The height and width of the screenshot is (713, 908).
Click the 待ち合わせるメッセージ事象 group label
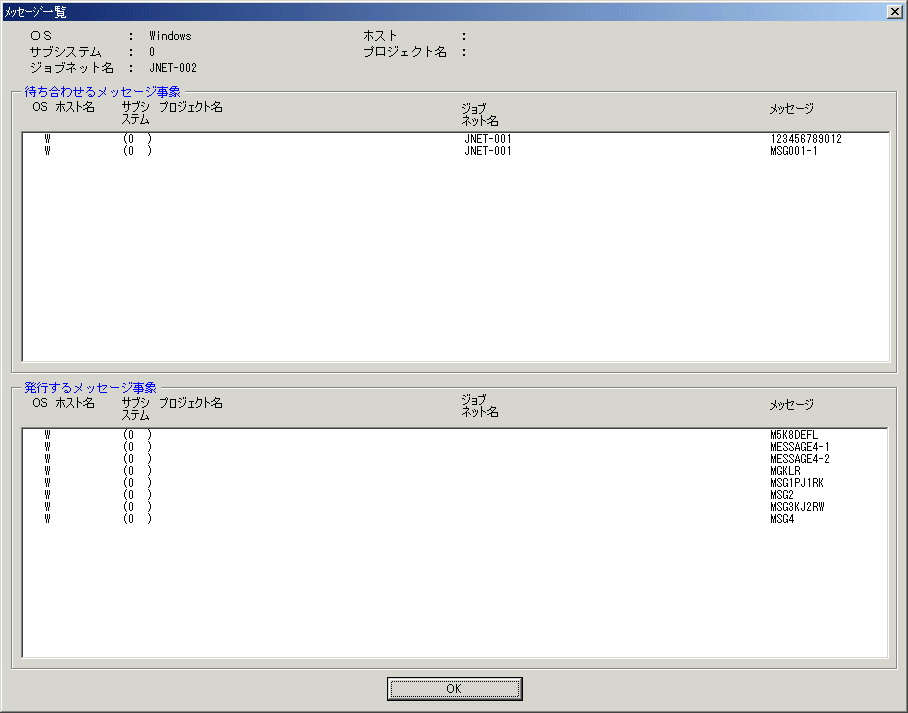(102, 92)
